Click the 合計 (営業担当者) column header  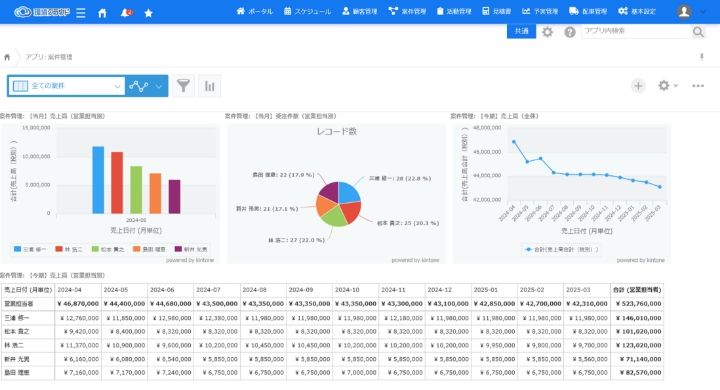pos(637,290)
